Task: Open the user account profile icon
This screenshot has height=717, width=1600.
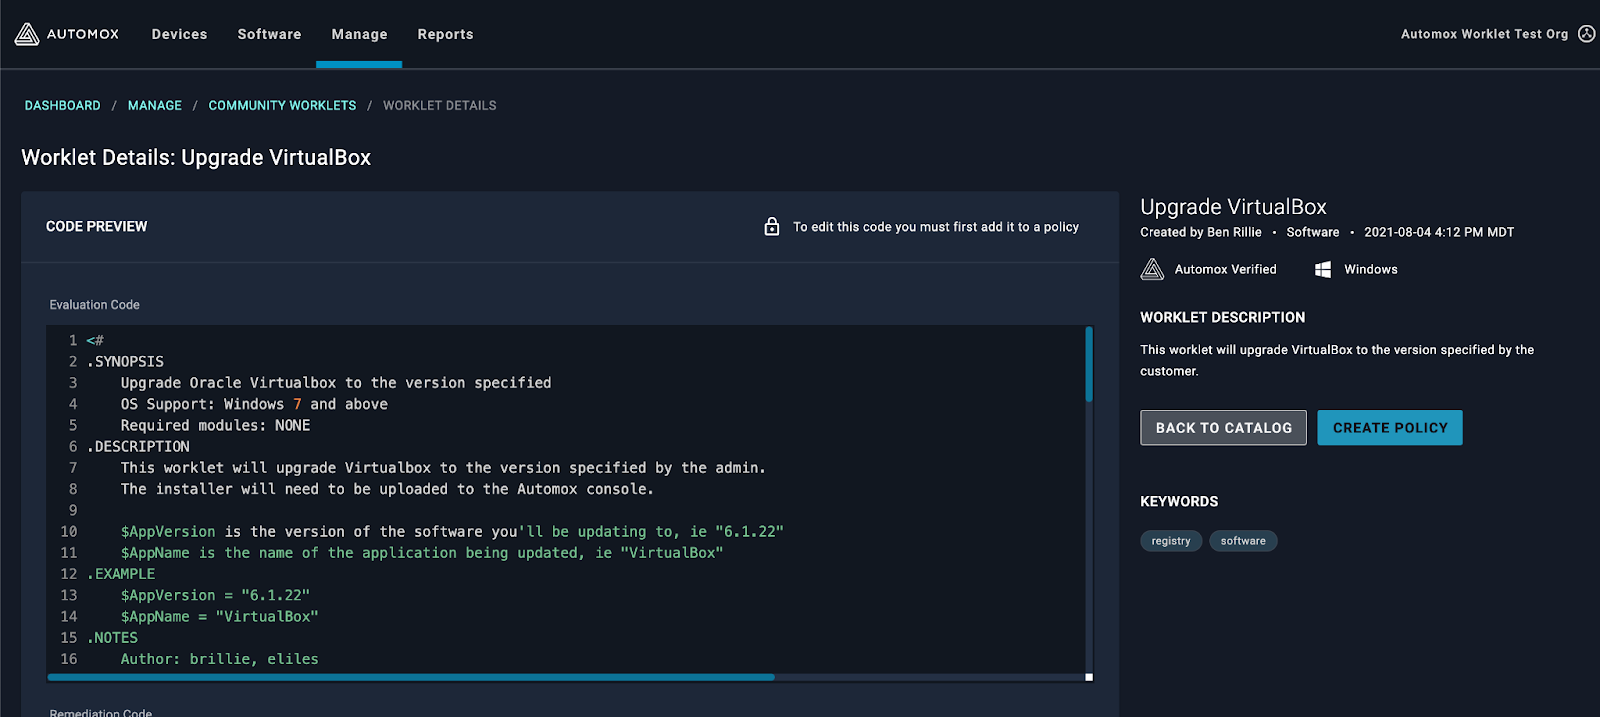Action: pos(1586,34)
